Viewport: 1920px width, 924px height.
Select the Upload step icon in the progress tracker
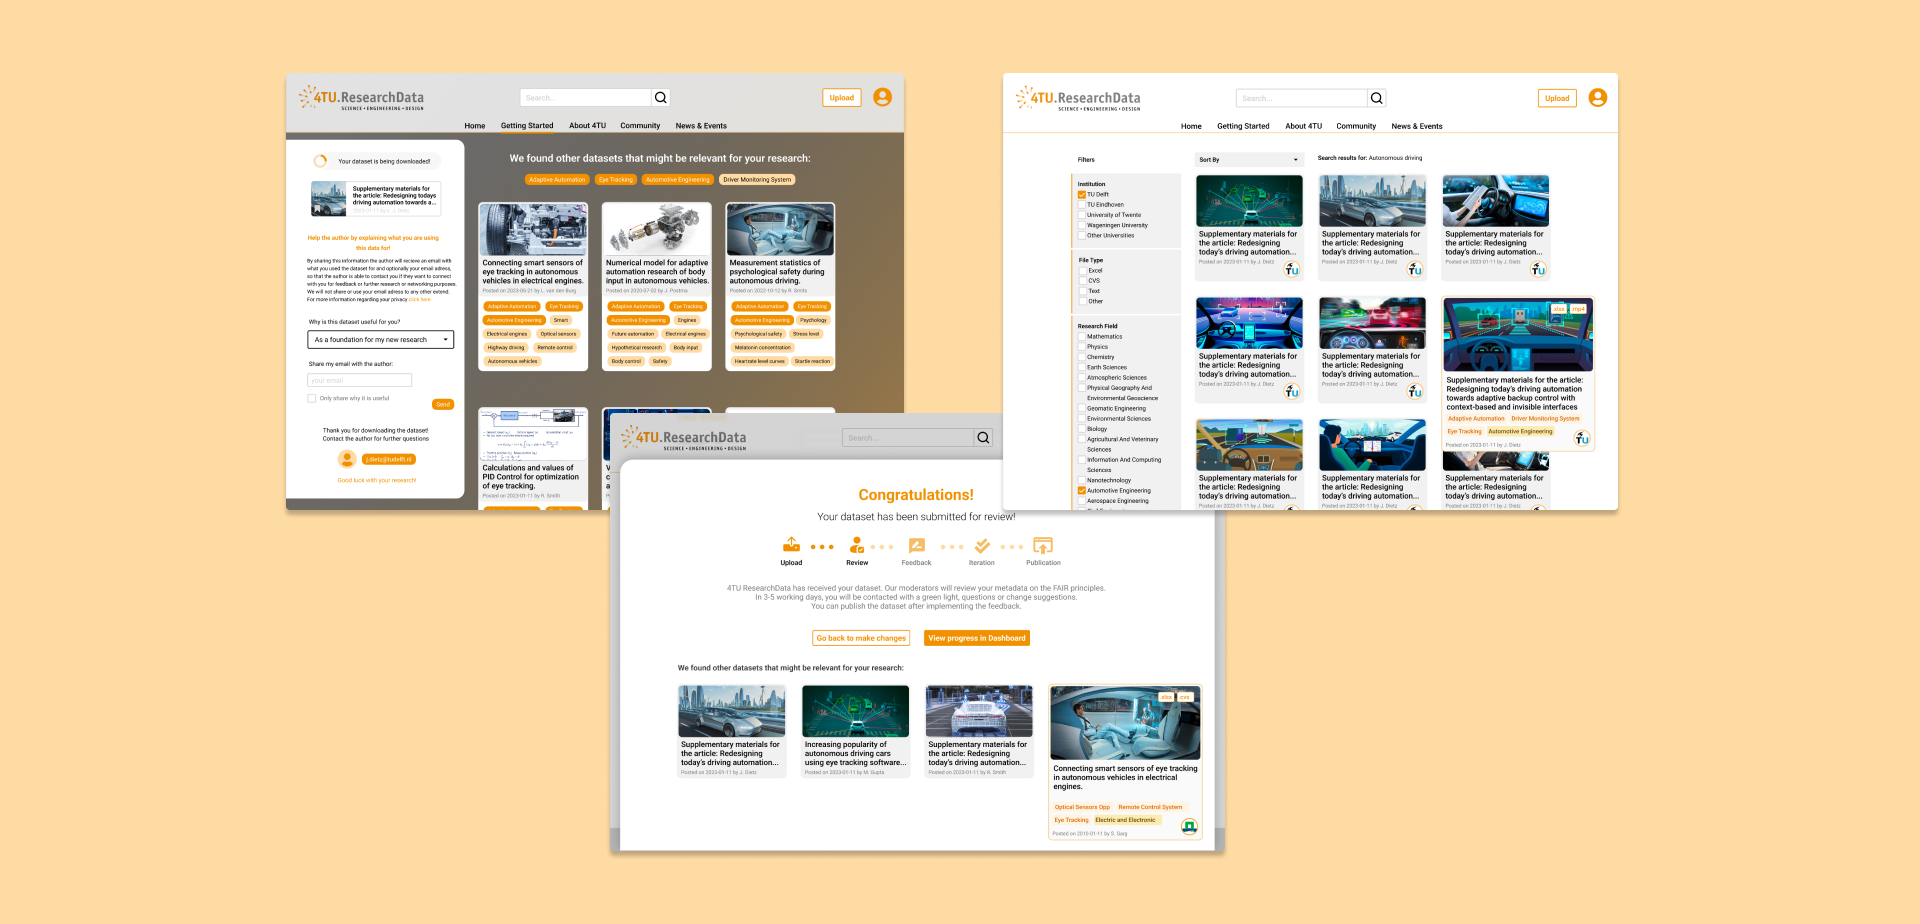[x=791, y=545]
